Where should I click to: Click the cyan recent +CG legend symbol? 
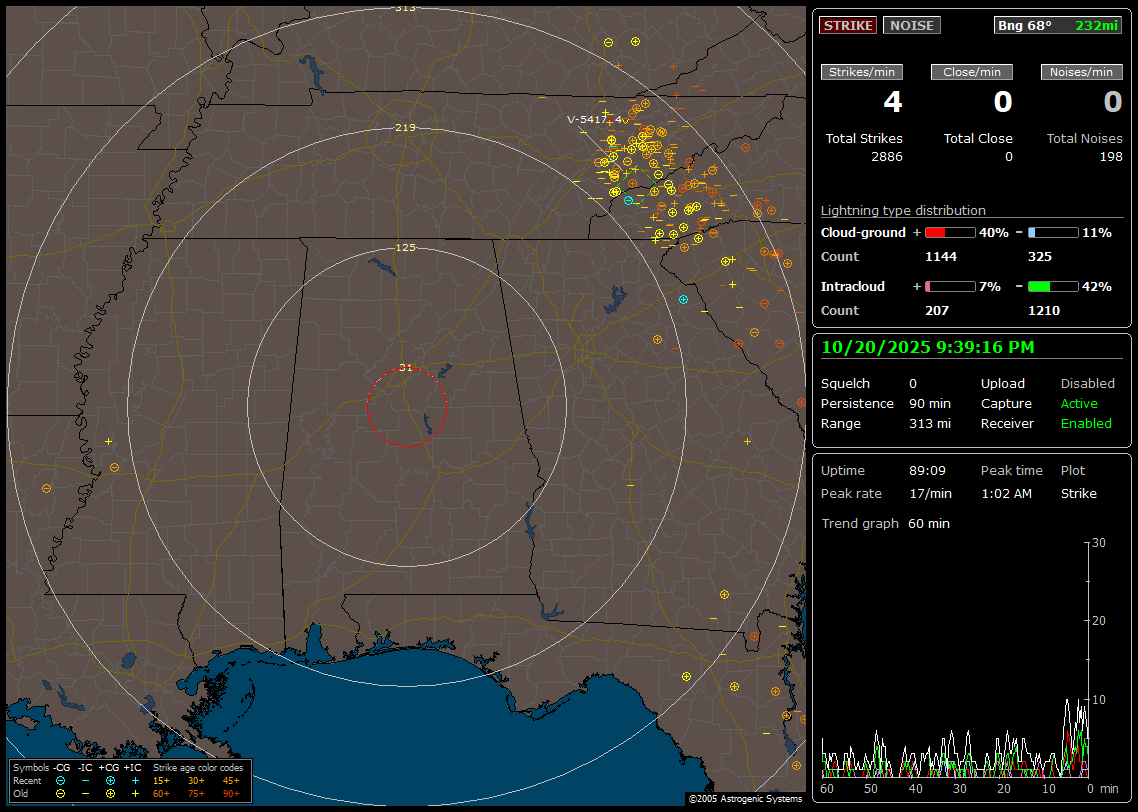(x=110, y=780)
